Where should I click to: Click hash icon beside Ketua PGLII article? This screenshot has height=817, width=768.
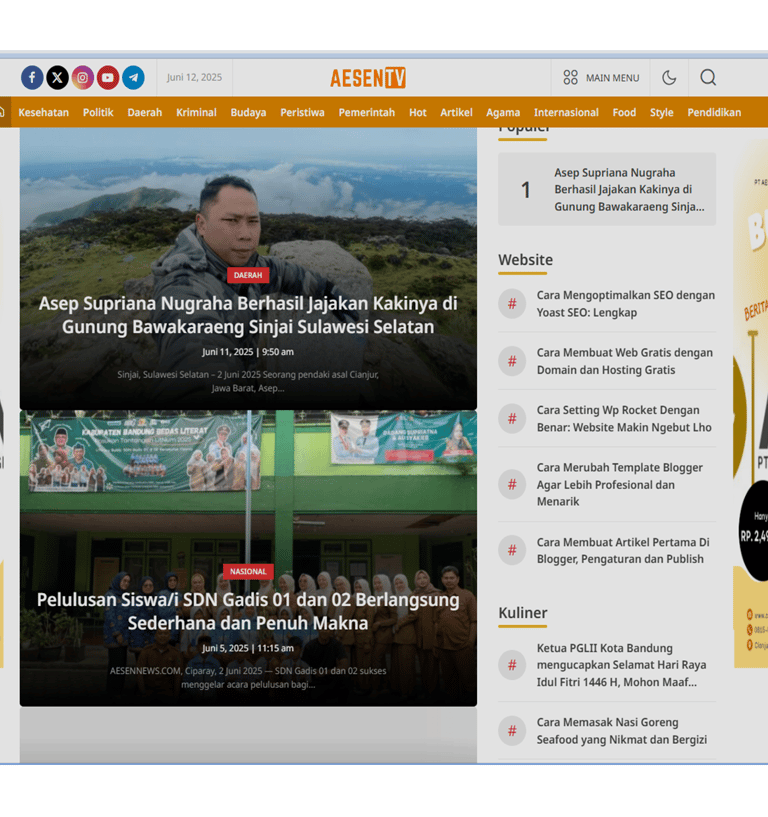coord(512,665)
